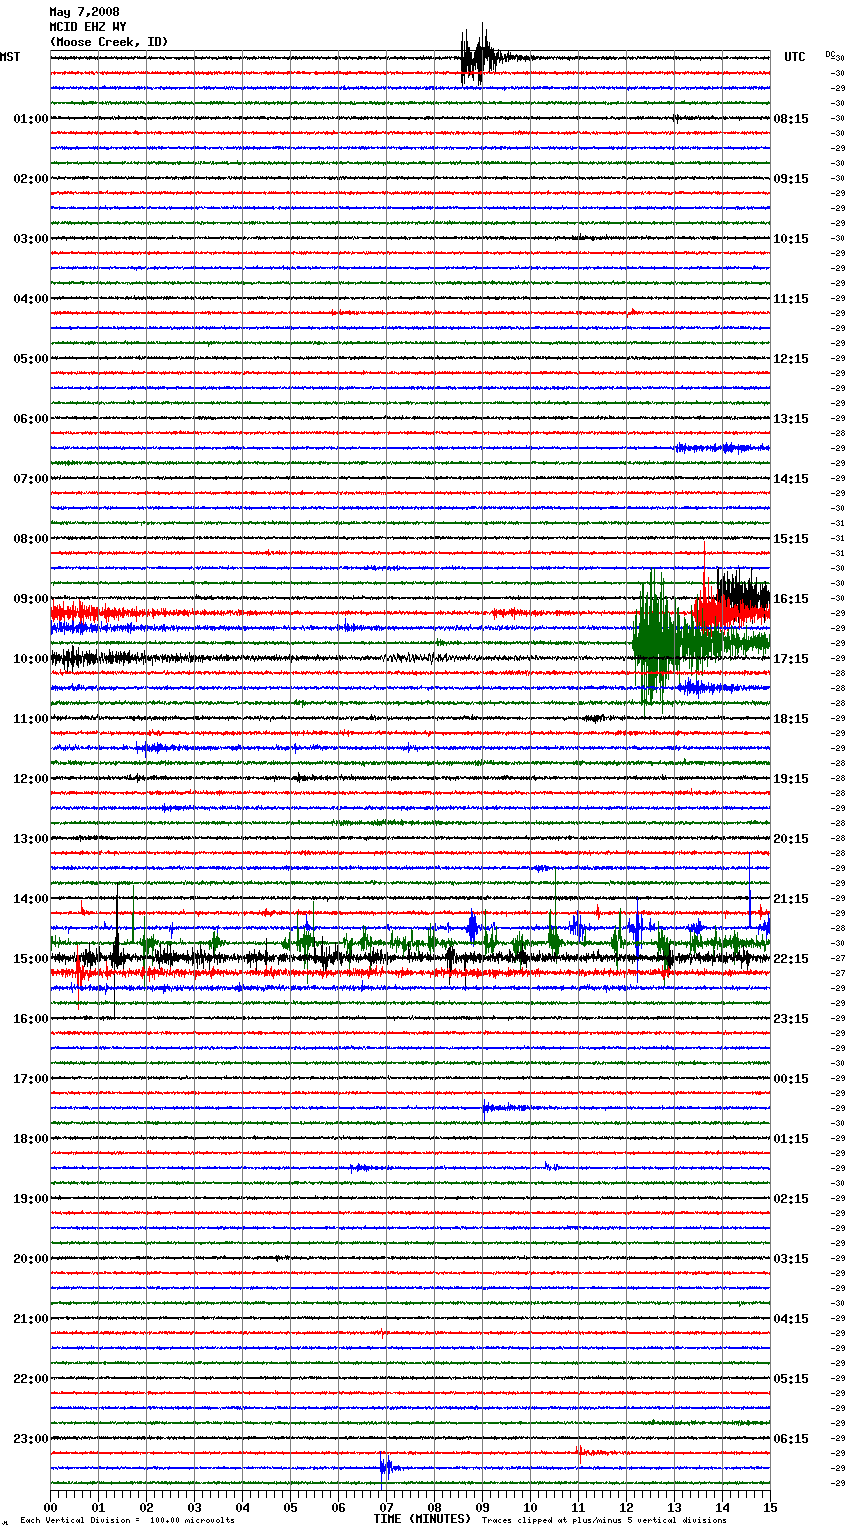Click the "00:15" UTC time label
The width and height of the screenshot is (850, 1534).
pos(791,1079)
